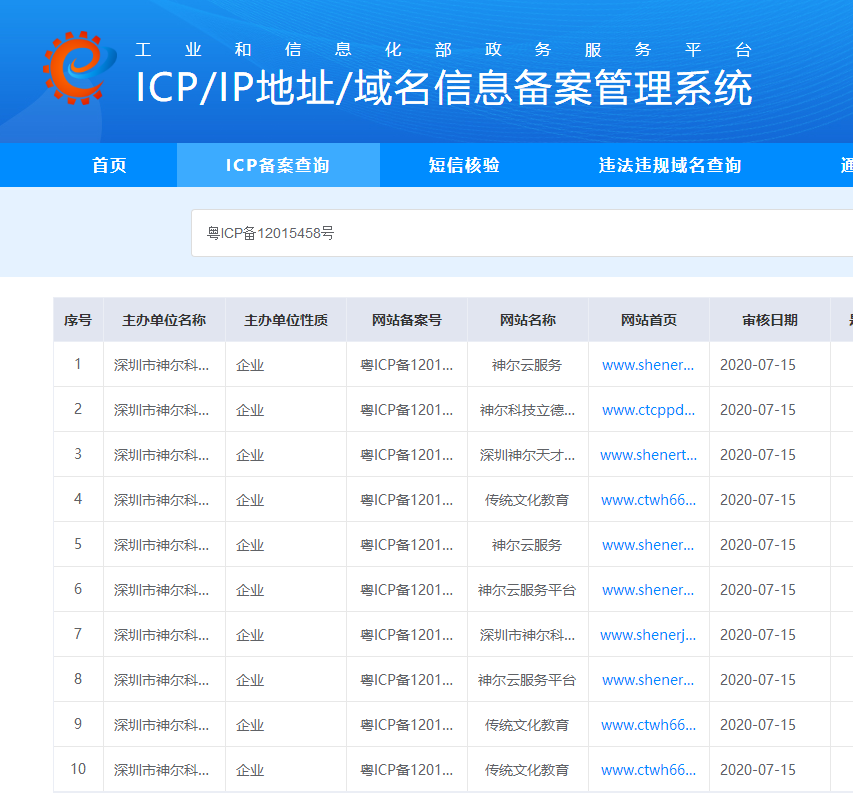
Task: Click site name 传统文化教育 in row 10
Action: click(x=527, y=770)
